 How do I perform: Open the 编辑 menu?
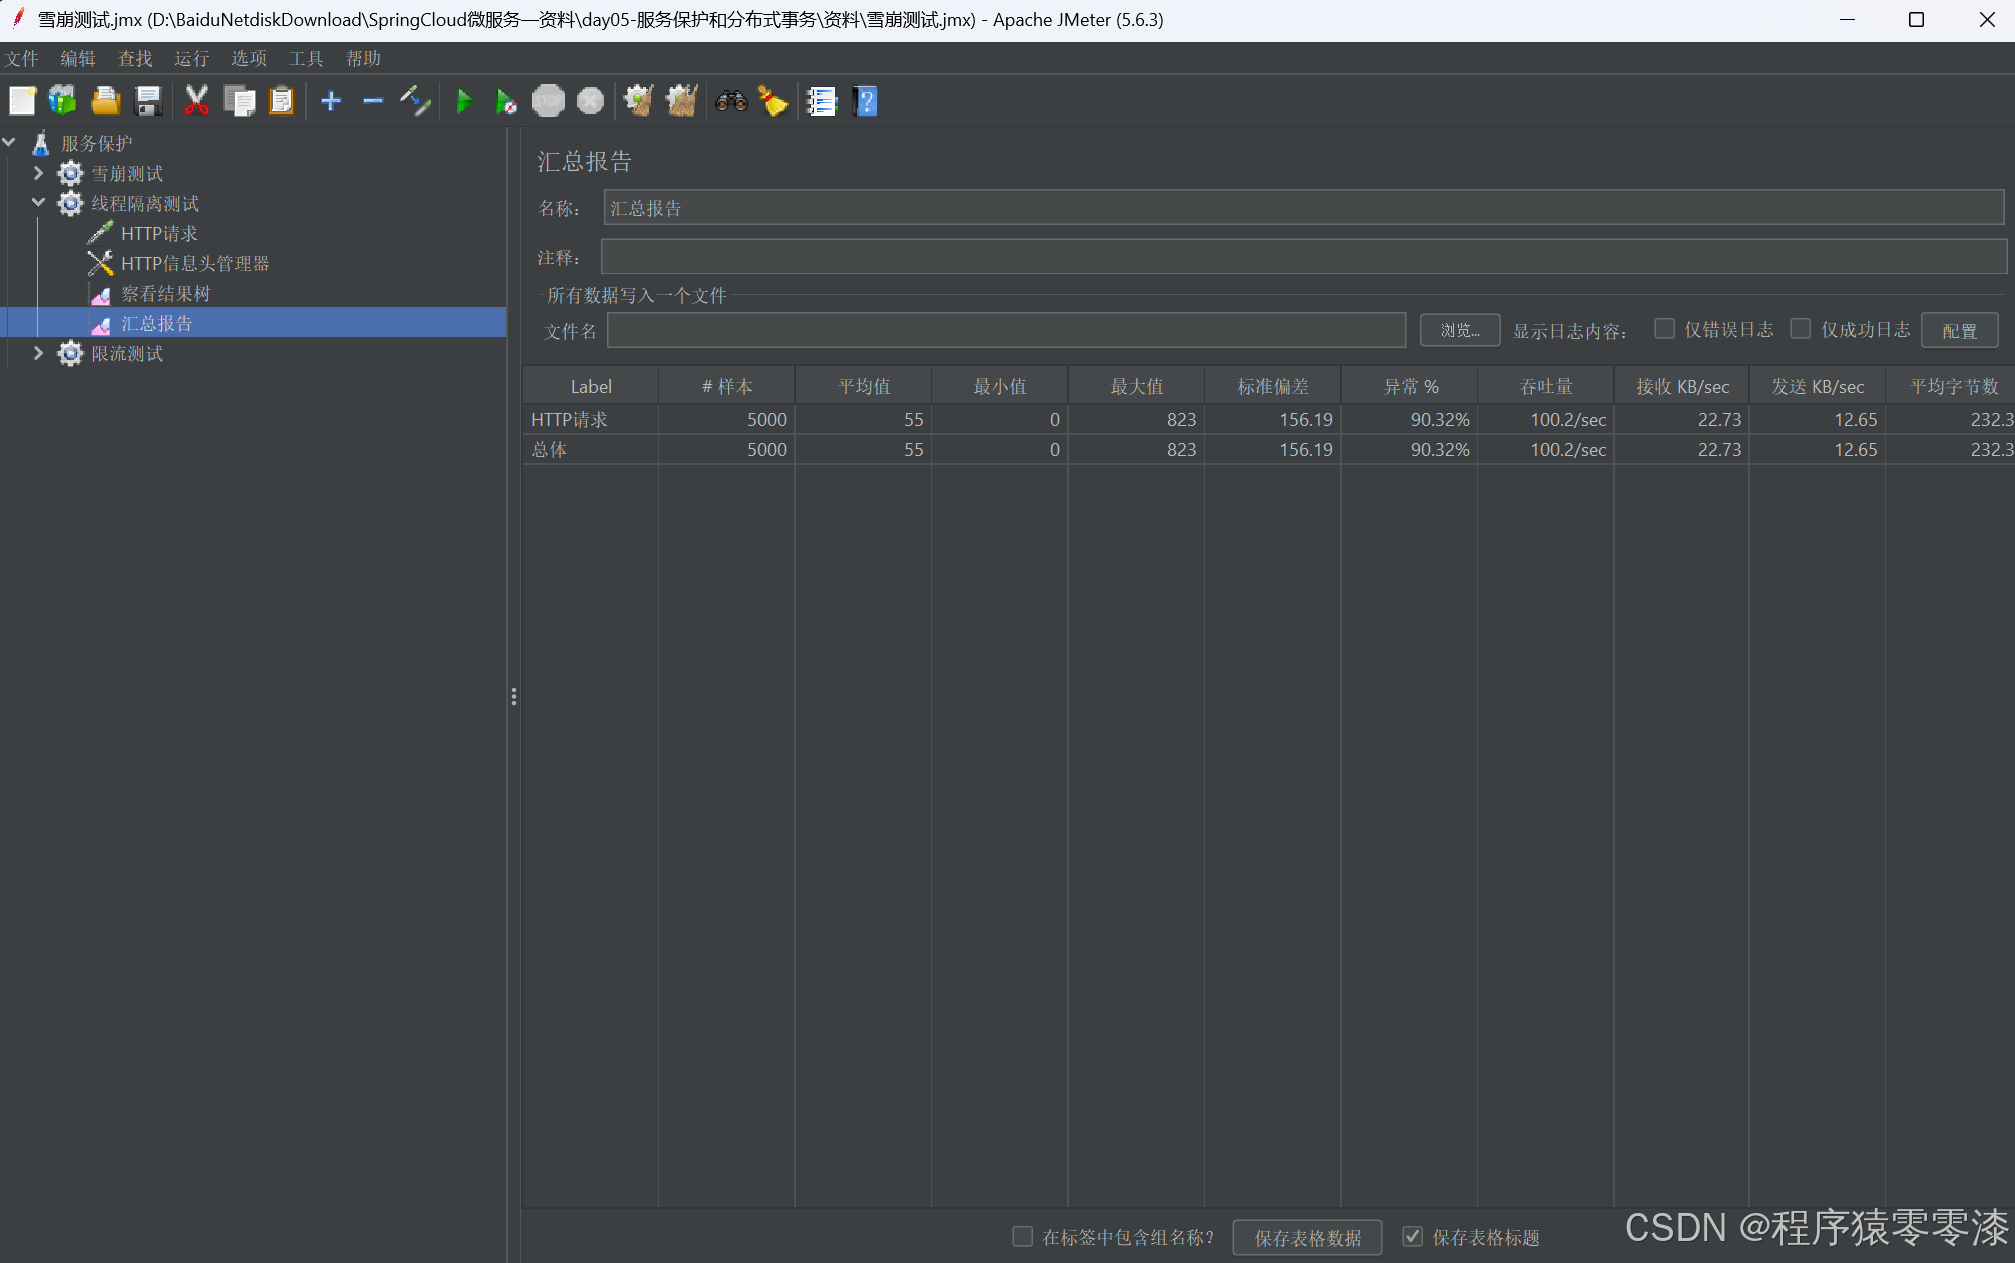[78, 58]
